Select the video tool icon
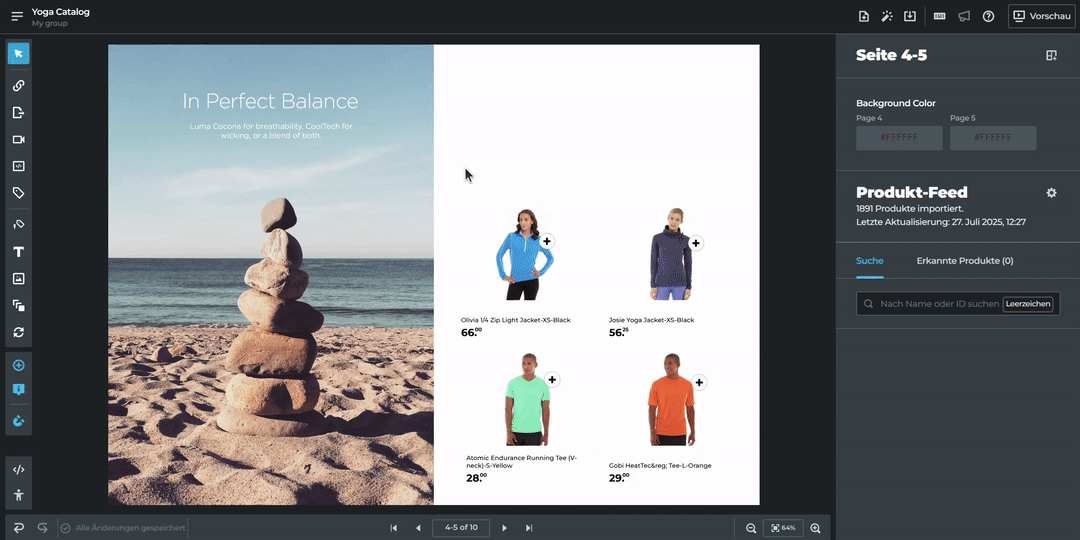Image resolution: width=1080 pixels, height=540 pixels. click(18, 140)
